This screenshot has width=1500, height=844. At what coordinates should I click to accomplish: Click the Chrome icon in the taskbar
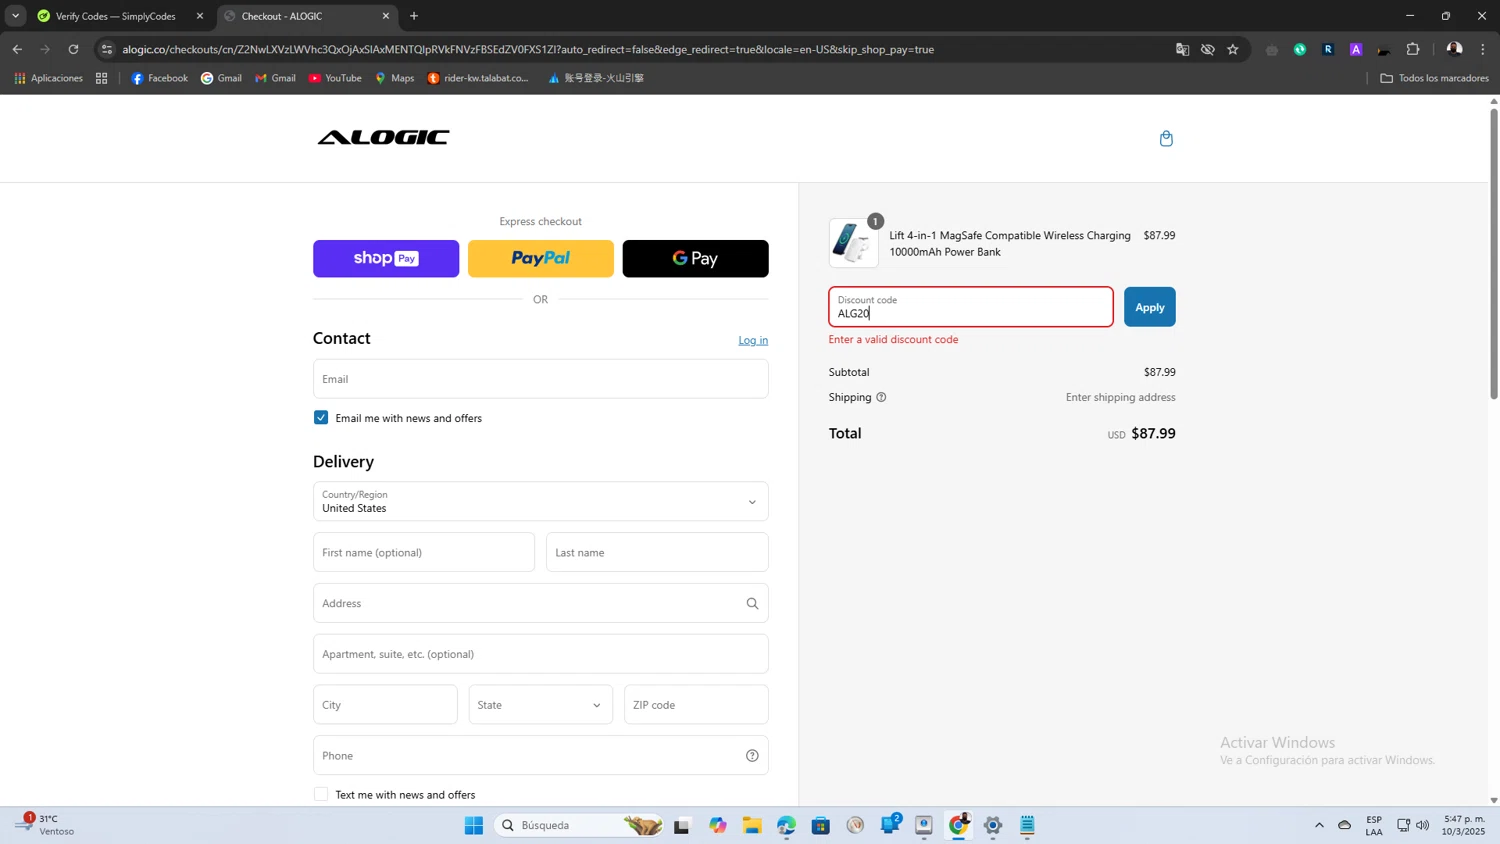959,825
